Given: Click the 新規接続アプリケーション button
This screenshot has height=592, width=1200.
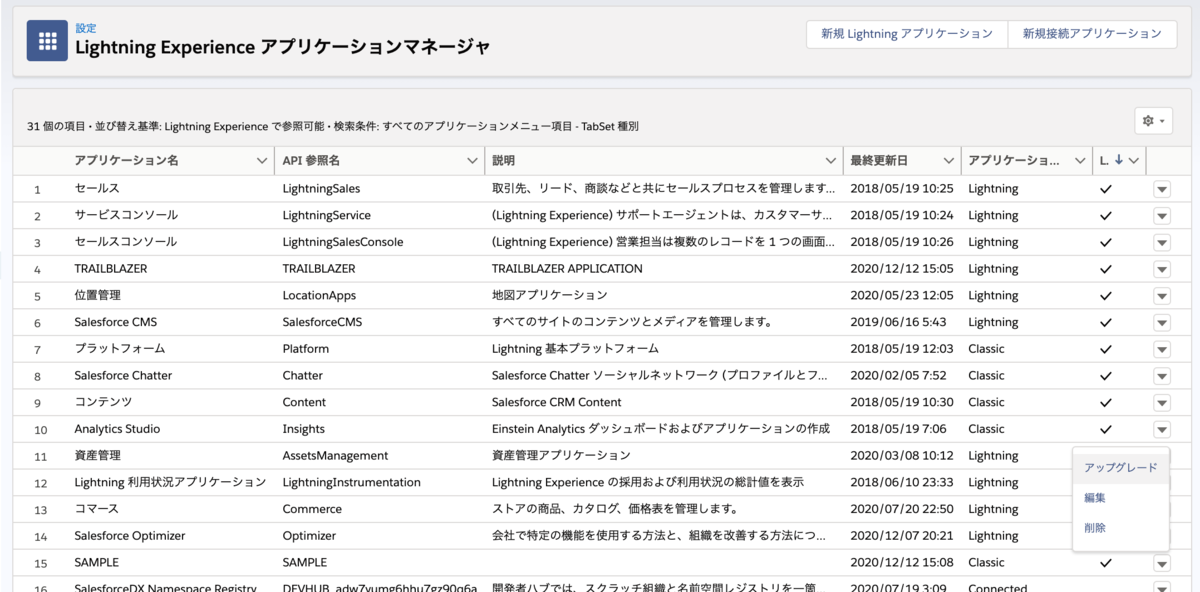Looking at the screenshot, I should tap(1093, 33).
